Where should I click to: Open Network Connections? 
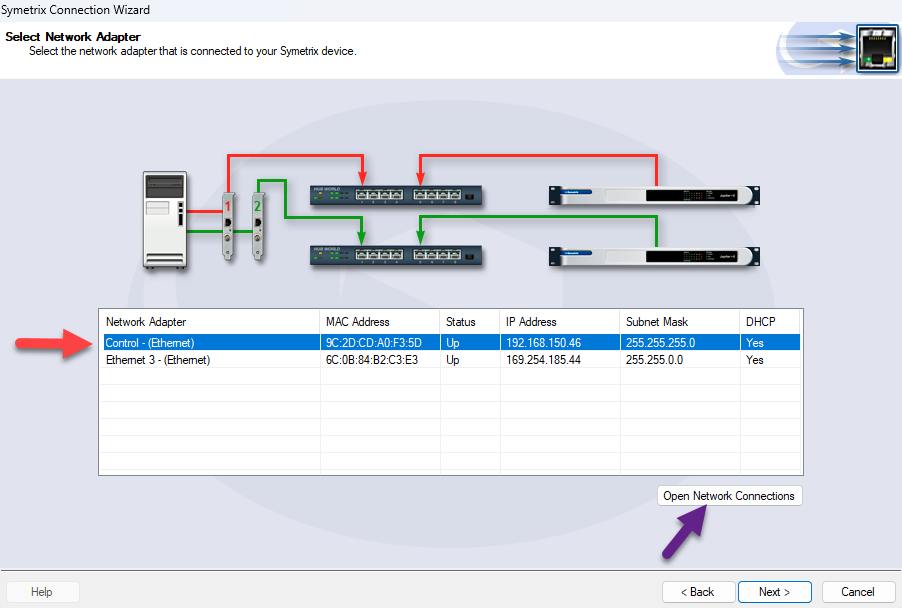[729, 495]
